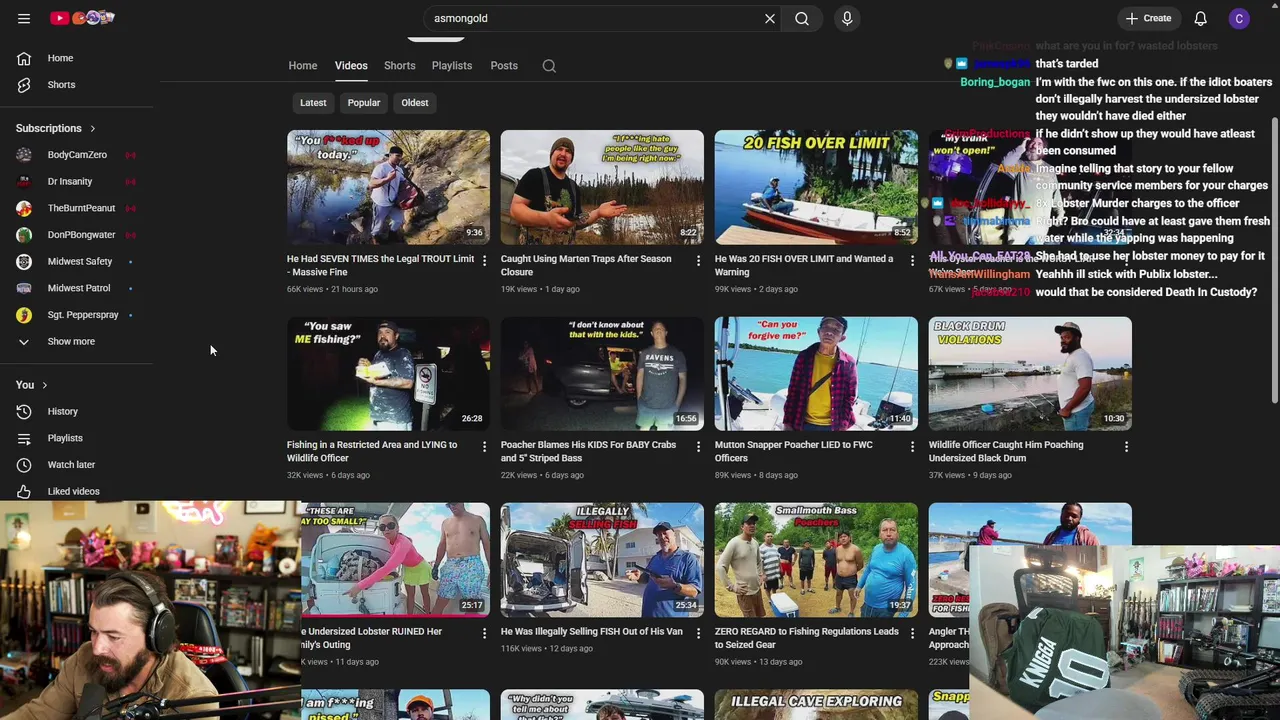The width and height of the screenshot is (1280, 720).
Task: Sort videos by Latest
Action: (313, 103)
